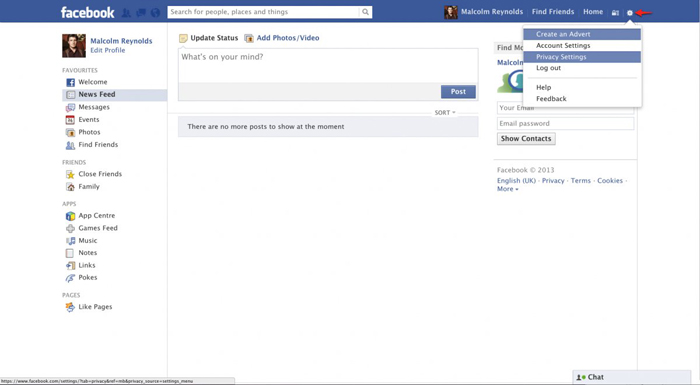This screenshot has height=385, width=700.
Task: Click the Your Email field
Action: (x=565, y=108)
